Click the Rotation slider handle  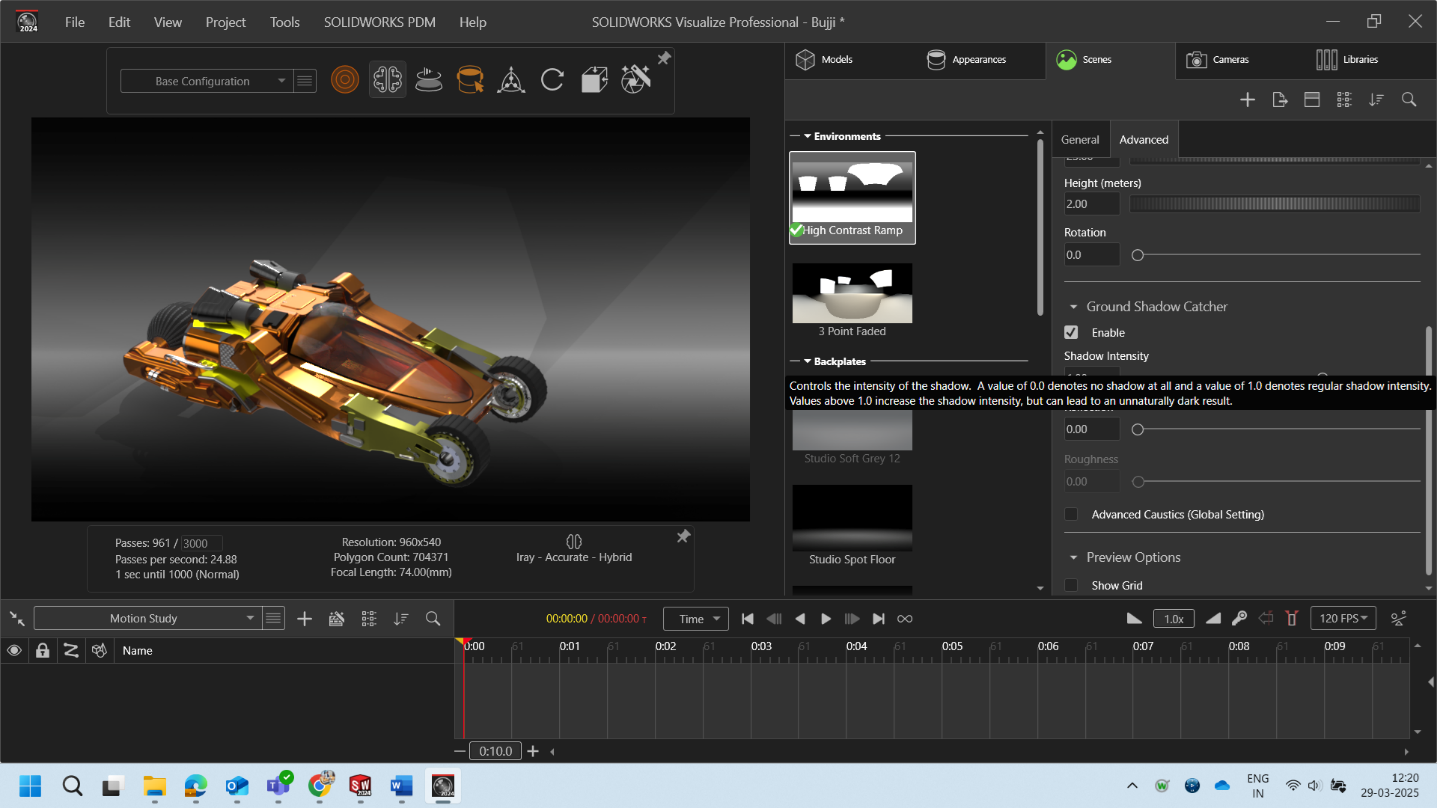[x=1137, y=256]
